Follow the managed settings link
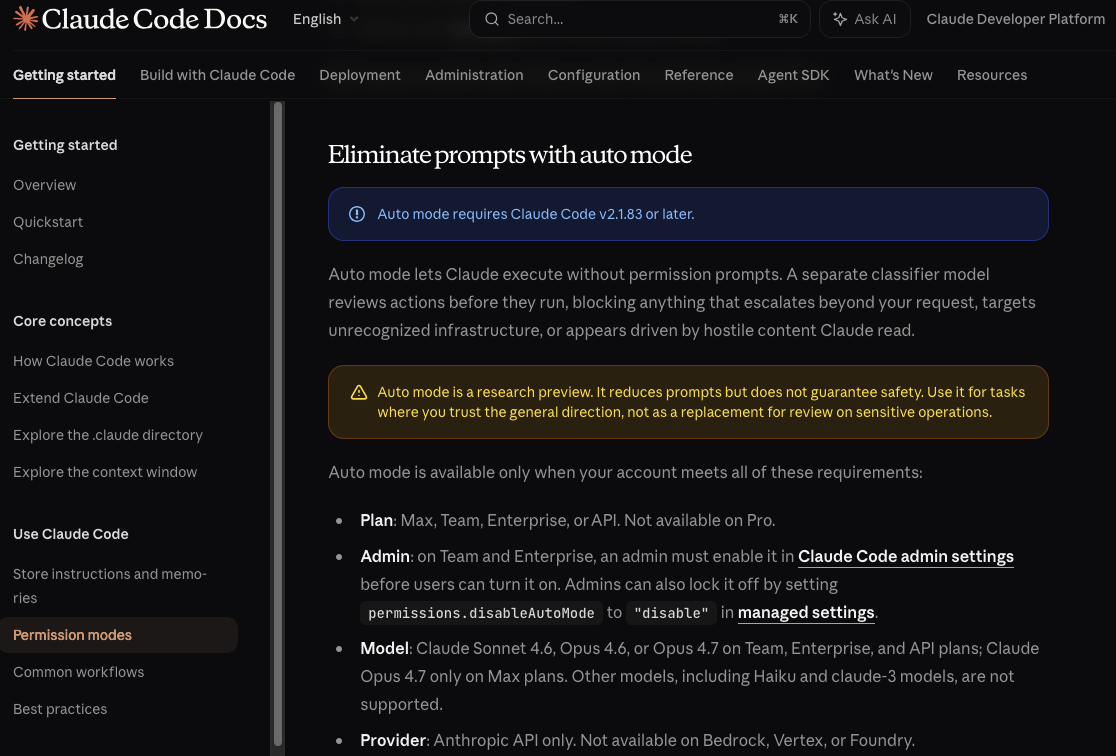This screenshot has height=756, width=1116. pyautogui.click(x=806, y=613)
